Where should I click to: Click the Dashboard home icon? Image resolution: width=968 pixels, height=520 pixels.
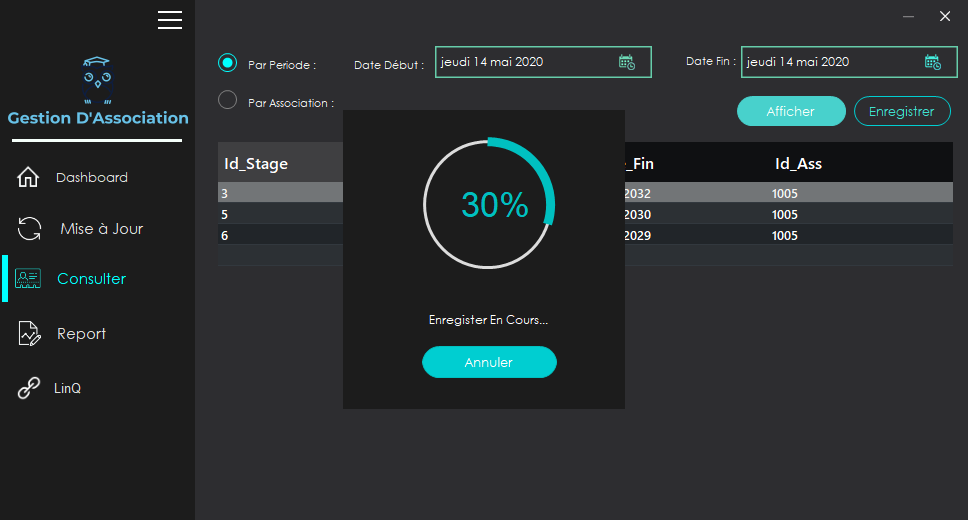pyautogui.click(x=29, y=178)
